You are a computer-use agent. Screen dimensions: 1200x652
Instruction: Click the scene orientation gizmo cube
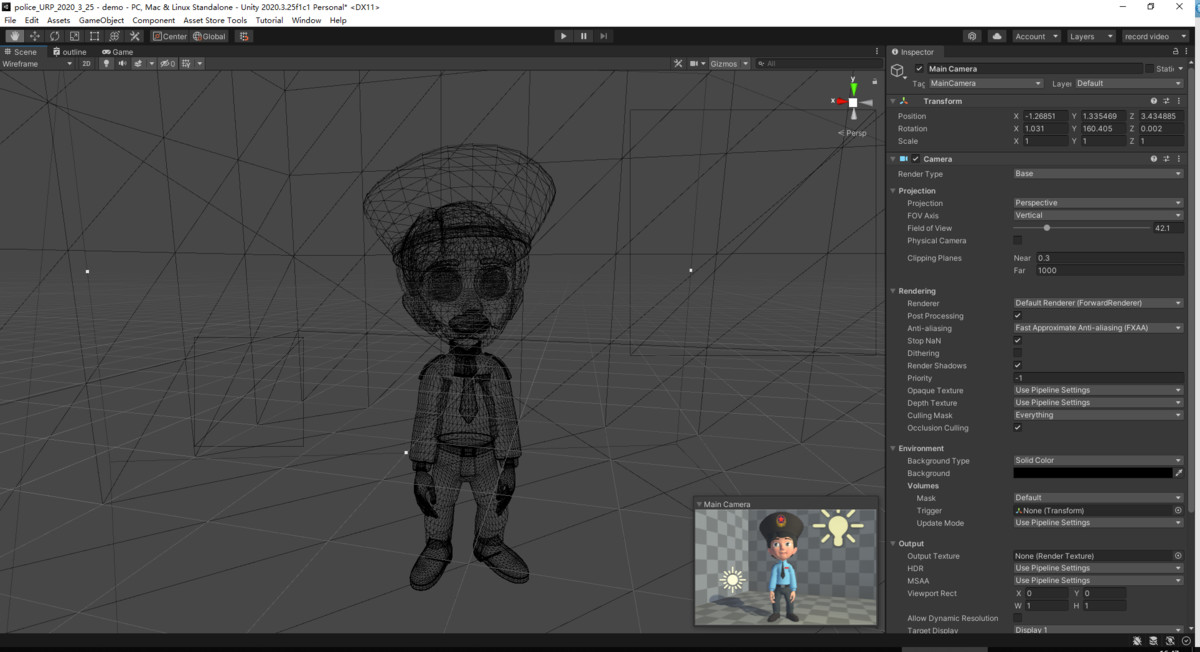point(853,102)
